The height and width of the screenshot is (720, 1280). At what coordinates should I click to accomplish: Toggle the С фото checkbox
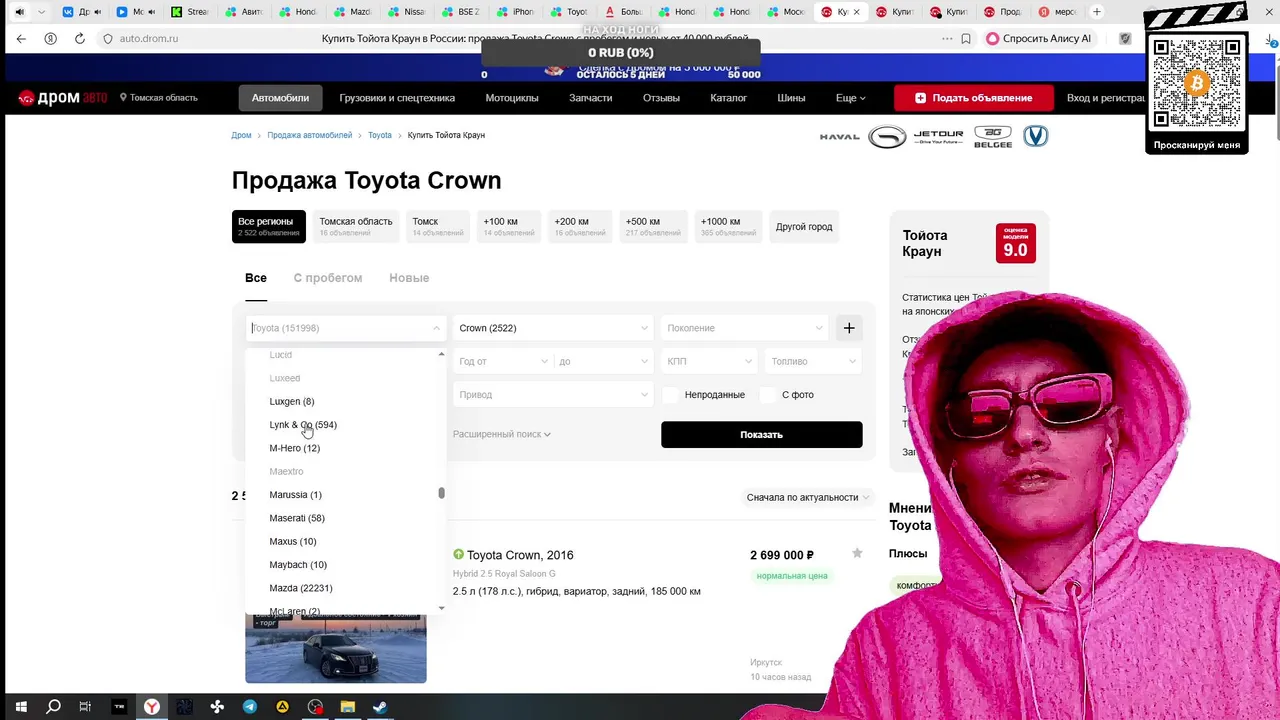pyautogui.click(x=768, y=395)
